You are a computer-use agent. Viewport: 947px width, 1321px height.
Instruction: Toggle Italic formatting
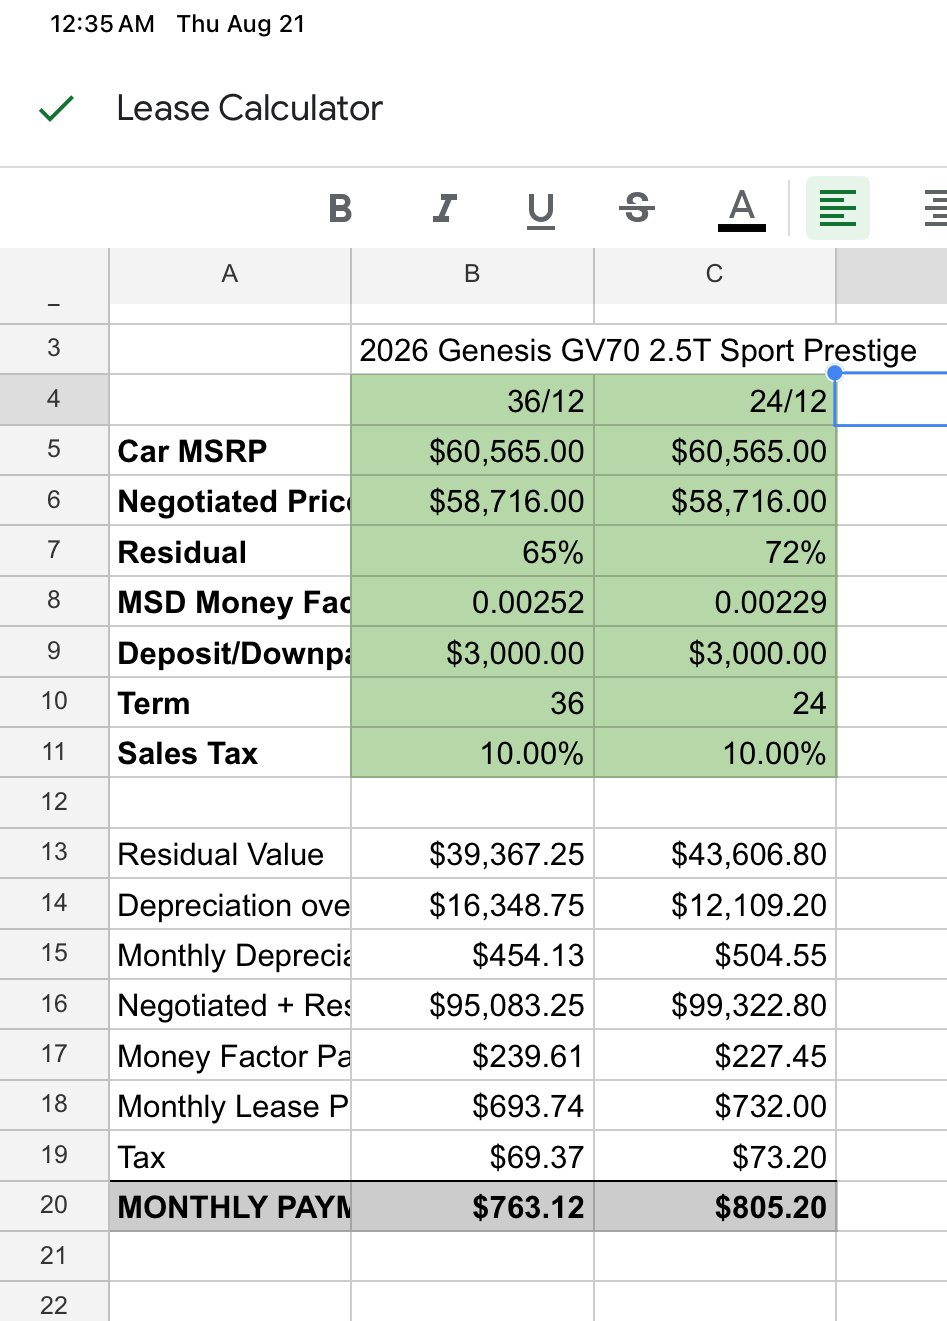(443, 208)
